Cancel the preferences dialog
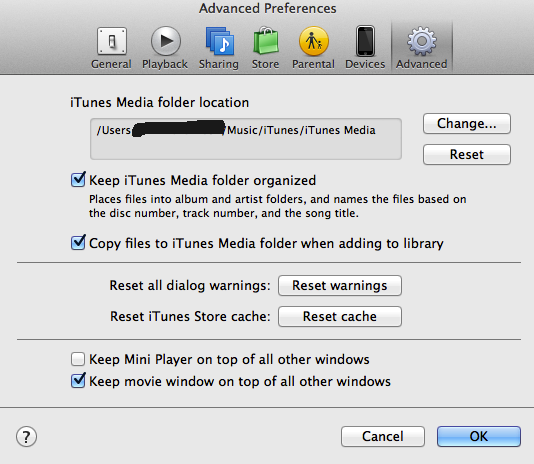 pos(383,436)
